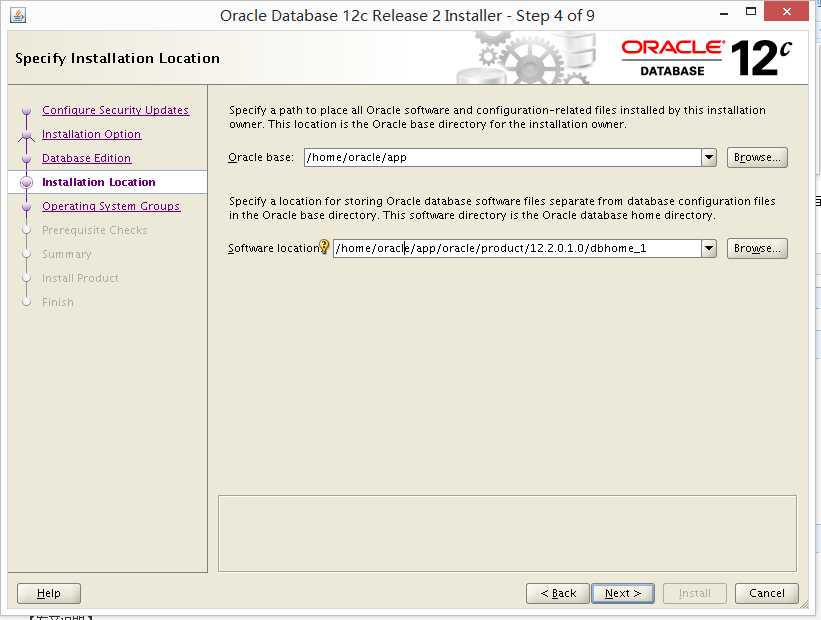Go to Installation Option step
Image resolution: width=821 pixels, height=620 pixels.
91,134
